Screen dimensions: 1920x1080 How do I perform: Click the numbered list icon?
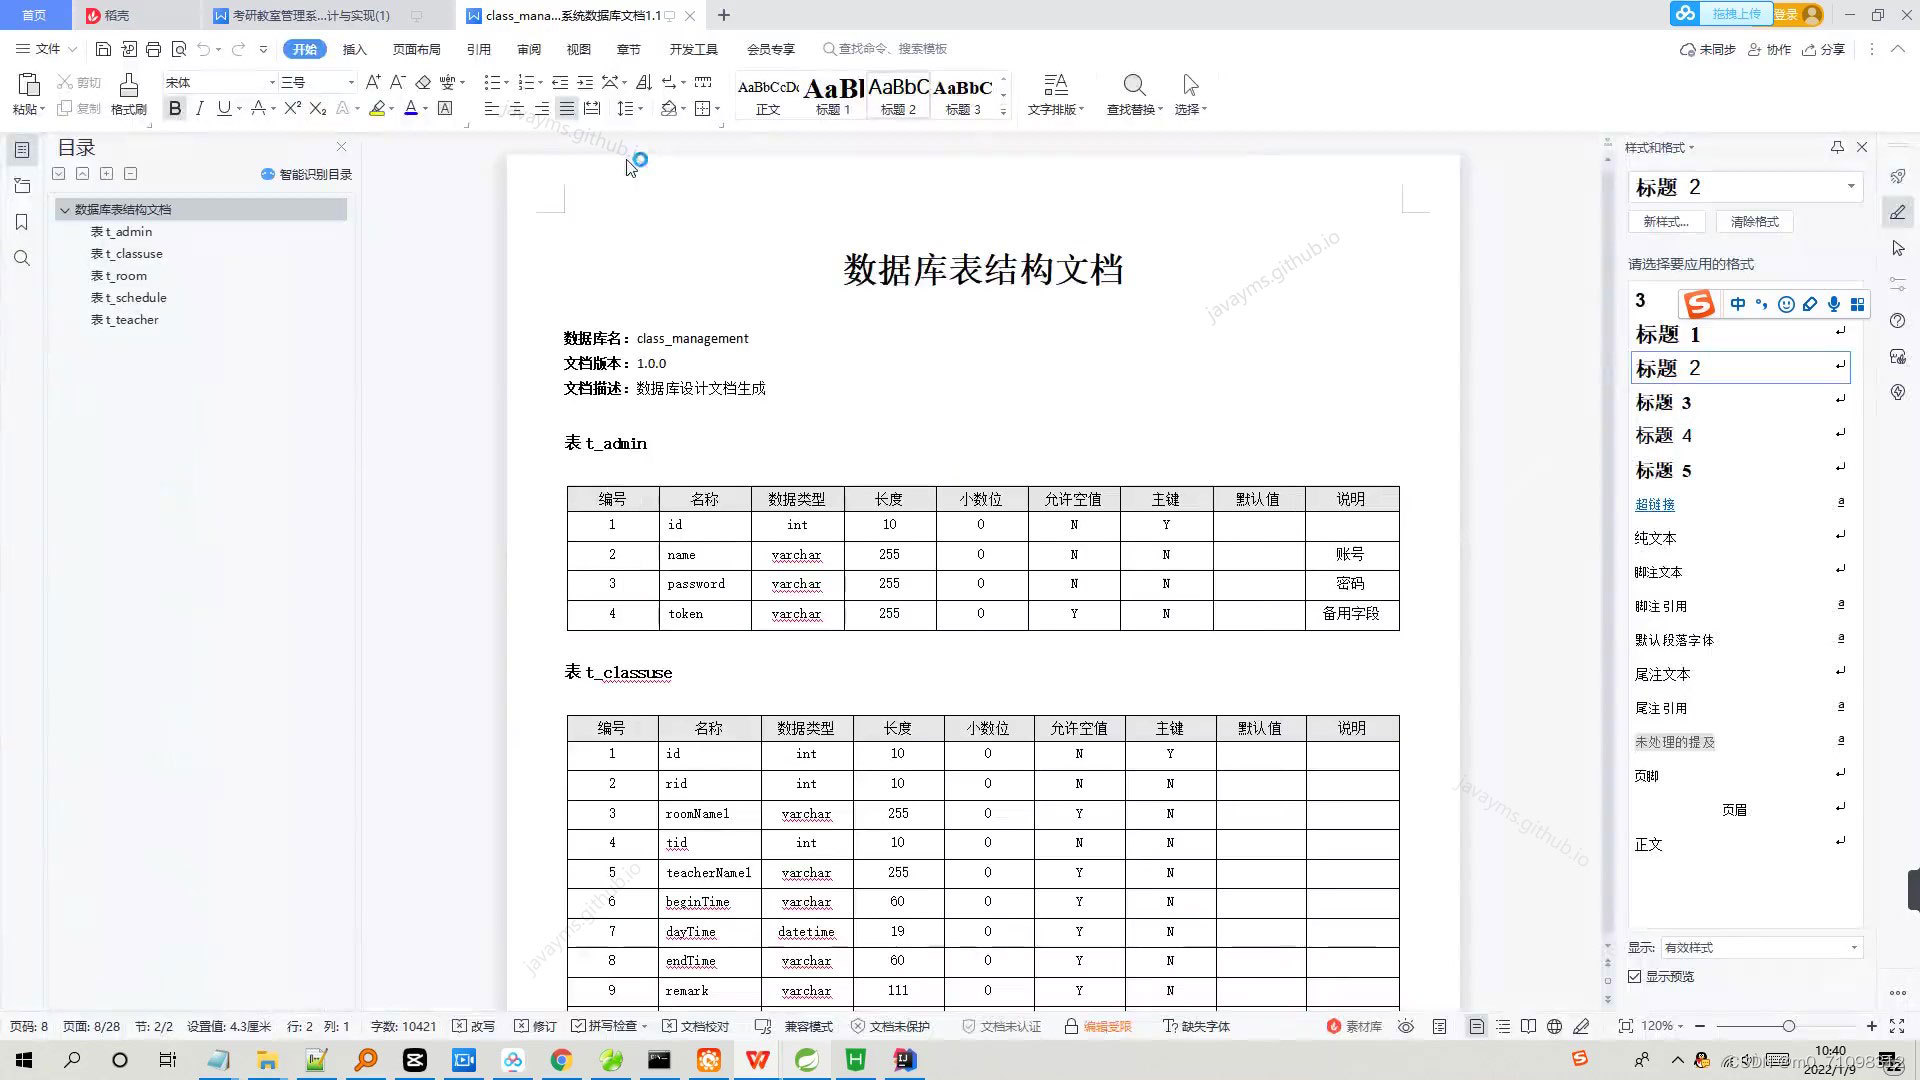click(x=527, y=82)
